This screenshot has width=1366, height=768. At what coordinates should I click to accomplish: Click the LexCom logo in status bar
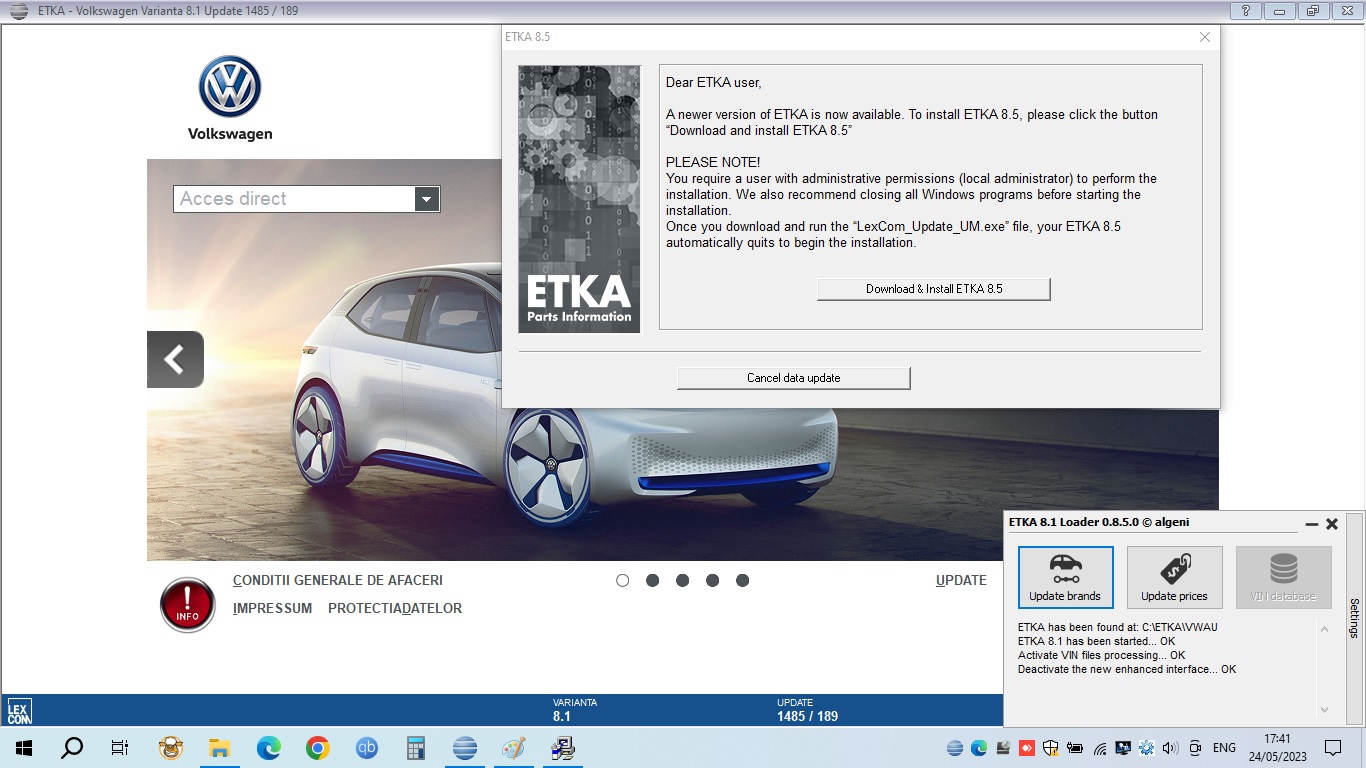(19, 710)
